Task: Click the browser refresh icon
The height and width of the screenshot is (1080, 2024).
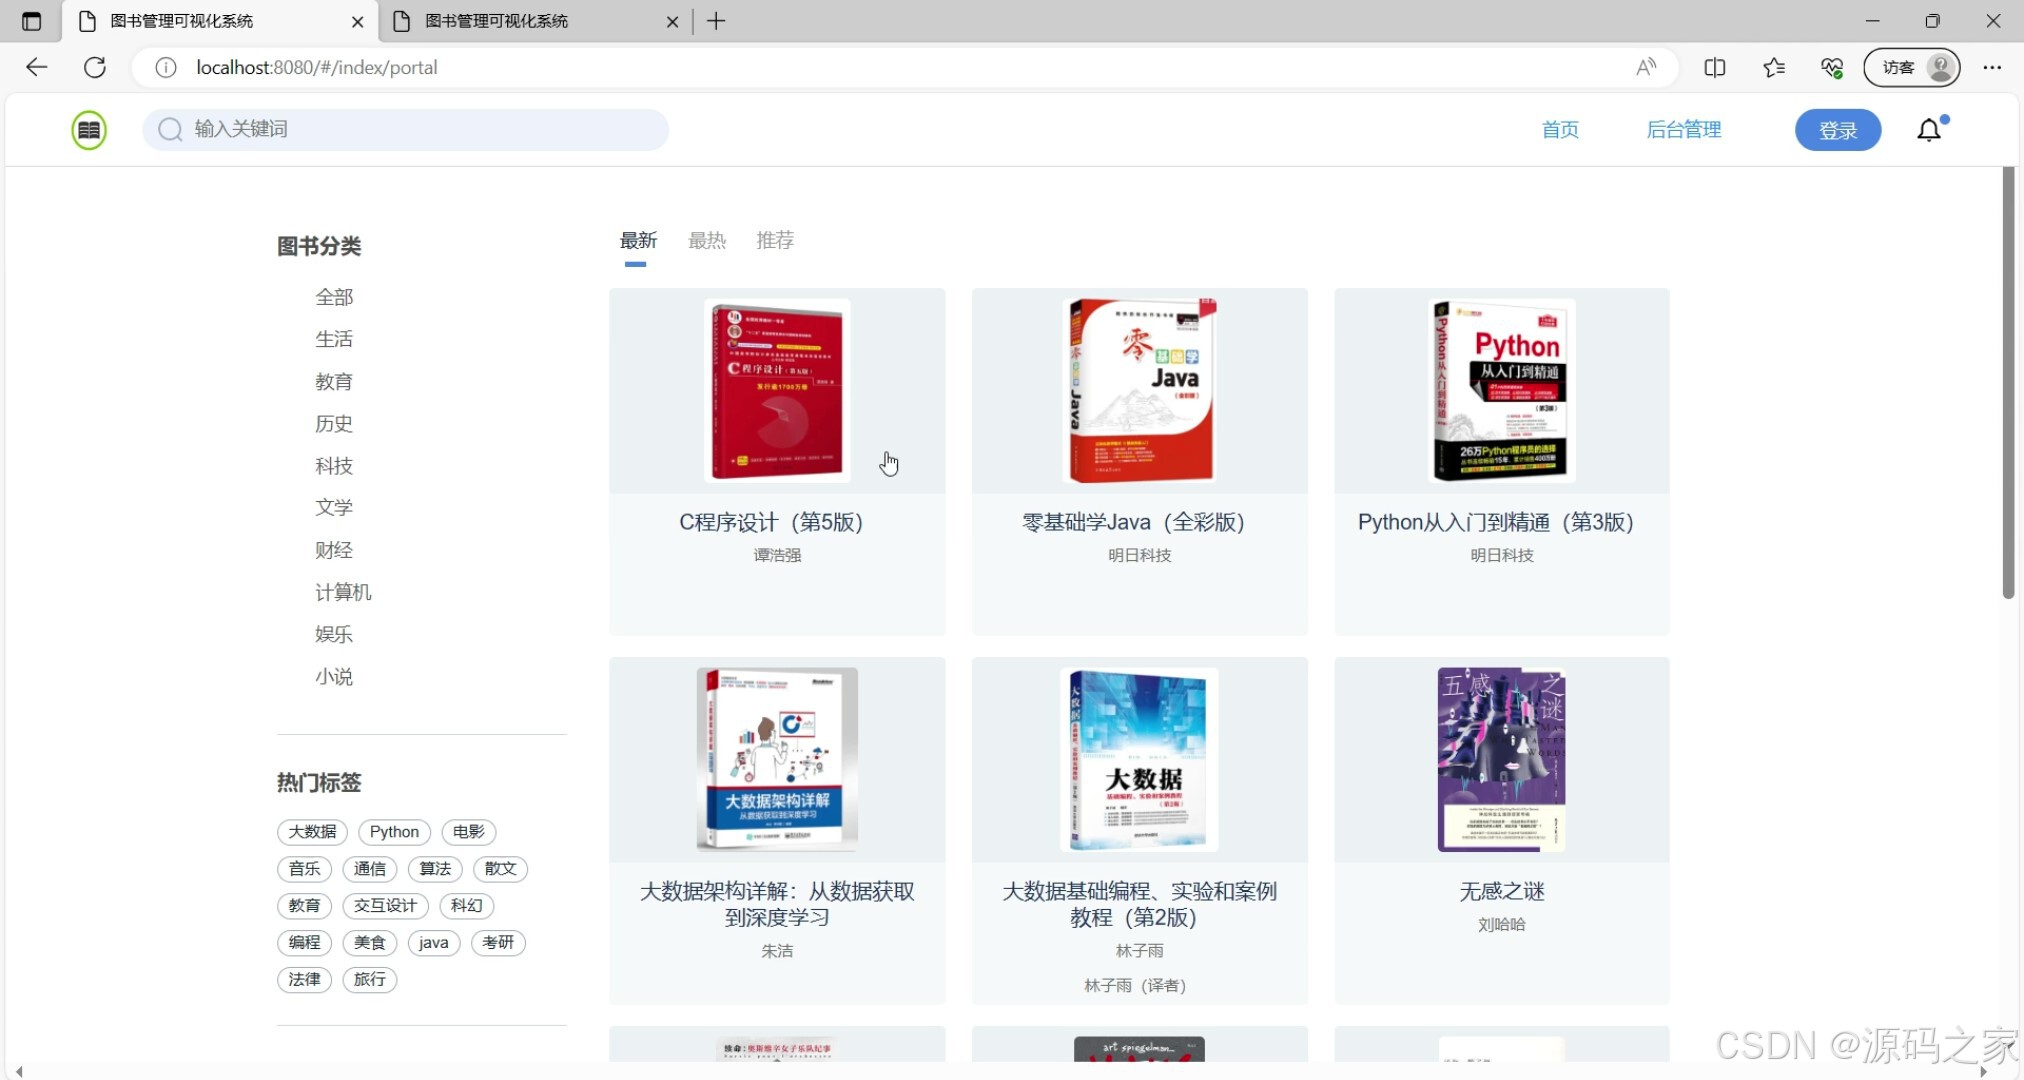Action: [x=96, y=67]
